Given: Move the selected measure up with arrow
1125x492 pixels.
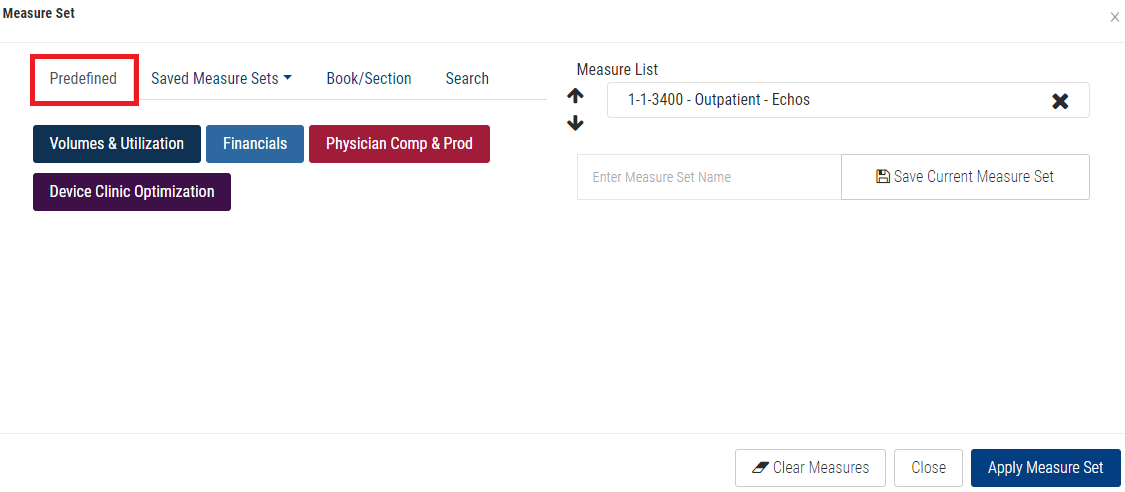Looking at the screenshot, I should (x=575, y=97).
